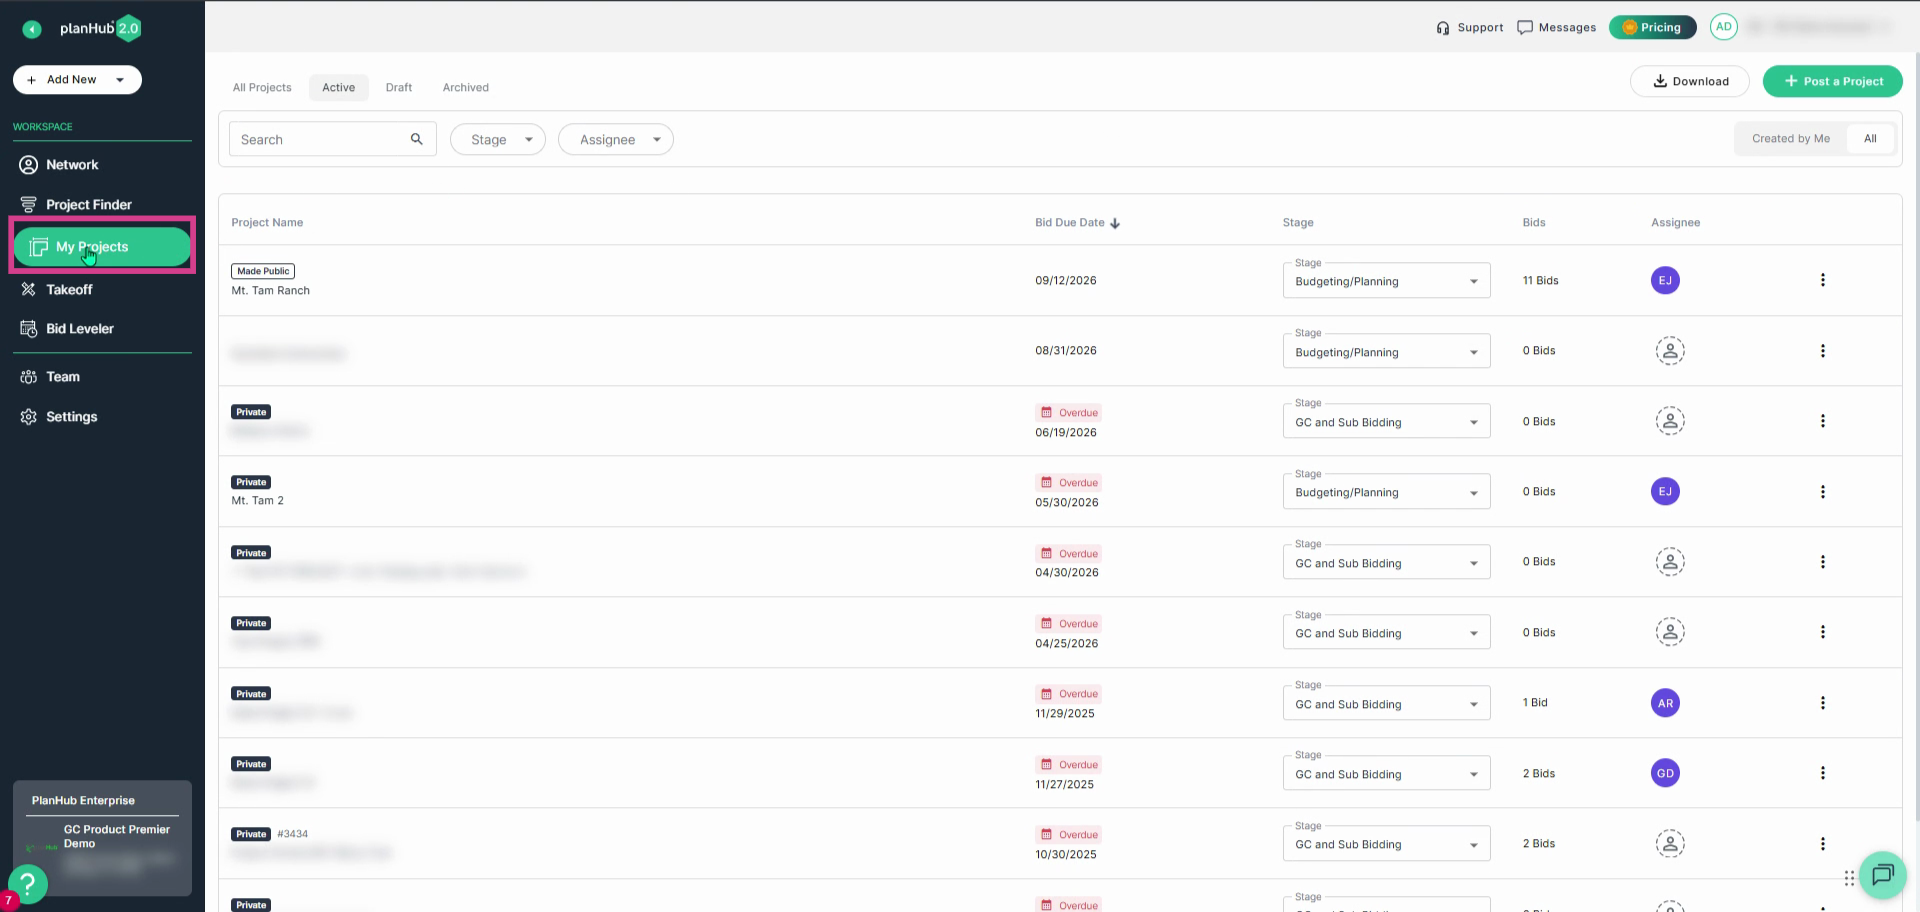Image resolution: width=1920 pixels, height=912 pixels.
Task: Click the PlanHub Enterprise account card
Action: pyautogui.click(x=102, y=838)
